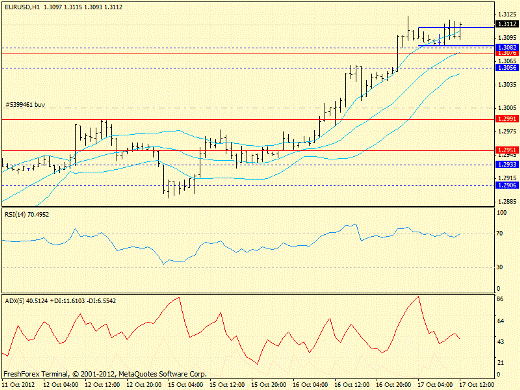Click the 1.3125 price scale value
Viewport: 520px width, 390px height.
tap(507, 14)
